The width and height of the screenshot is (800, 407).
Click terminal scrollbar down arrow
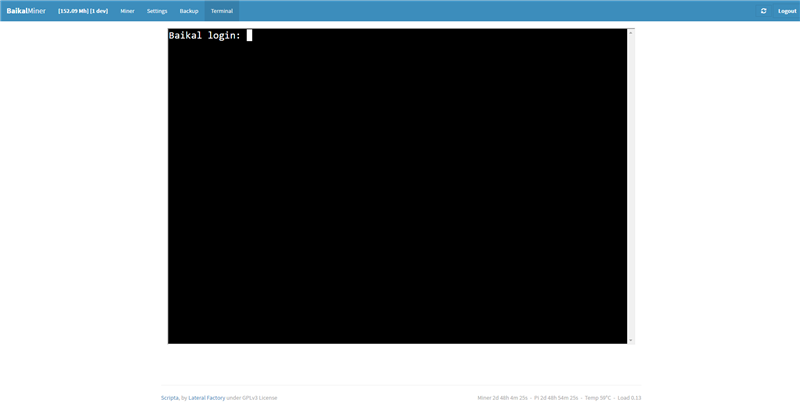[631, 340]
